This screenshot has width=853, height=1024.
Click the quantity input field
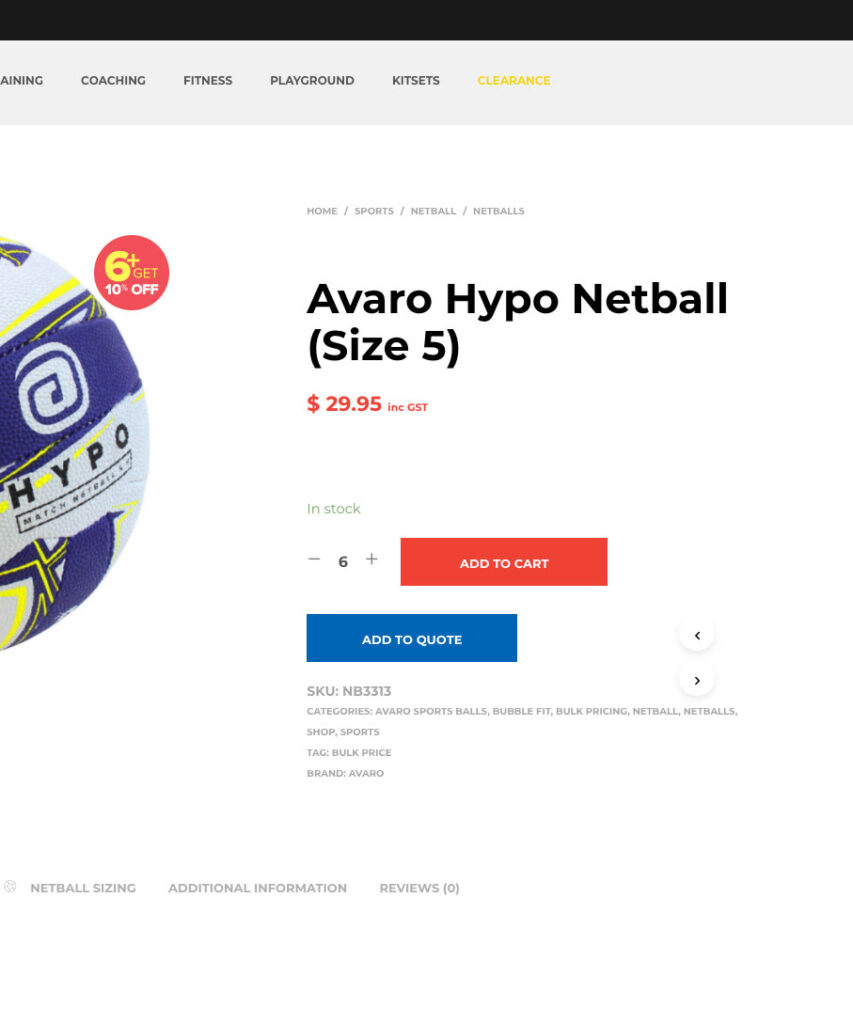click(343, 562)
